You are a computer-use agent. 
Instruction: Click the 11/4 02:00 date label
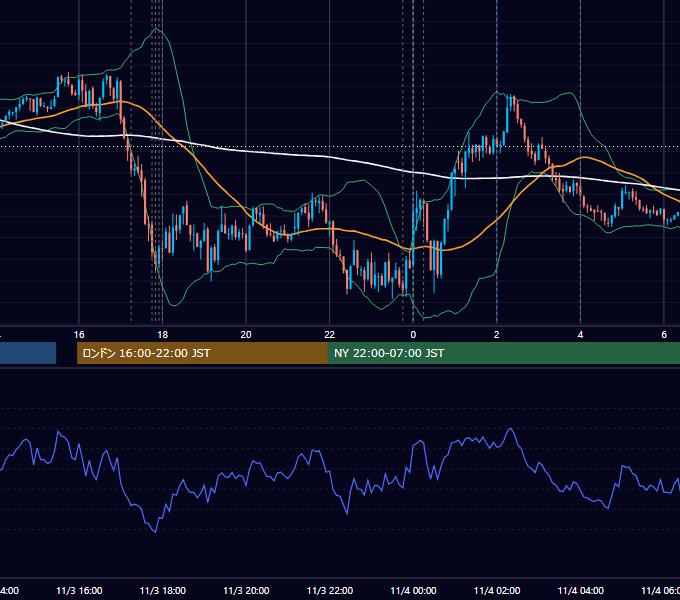pos(497,591)
